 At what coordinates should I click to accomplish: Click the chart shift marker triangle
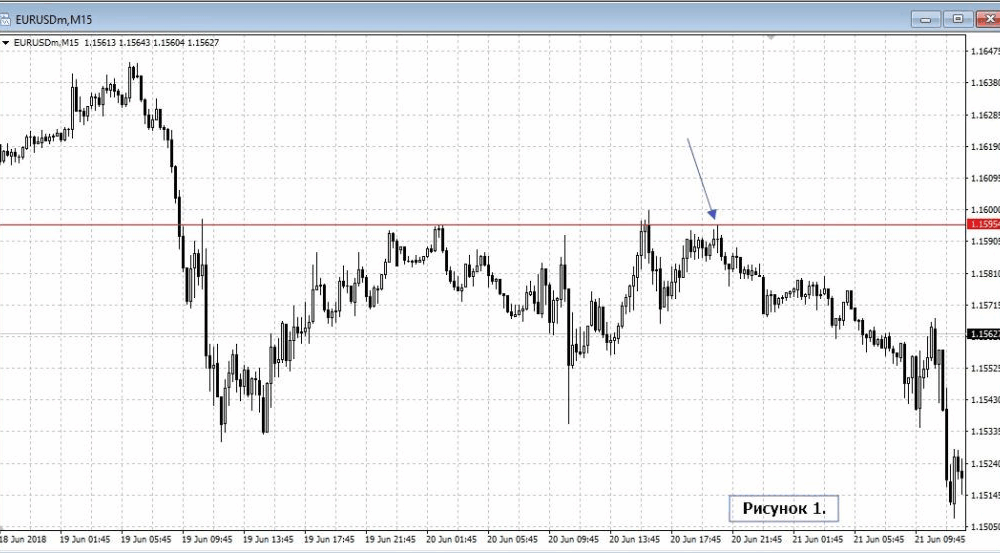click(771, 38)
